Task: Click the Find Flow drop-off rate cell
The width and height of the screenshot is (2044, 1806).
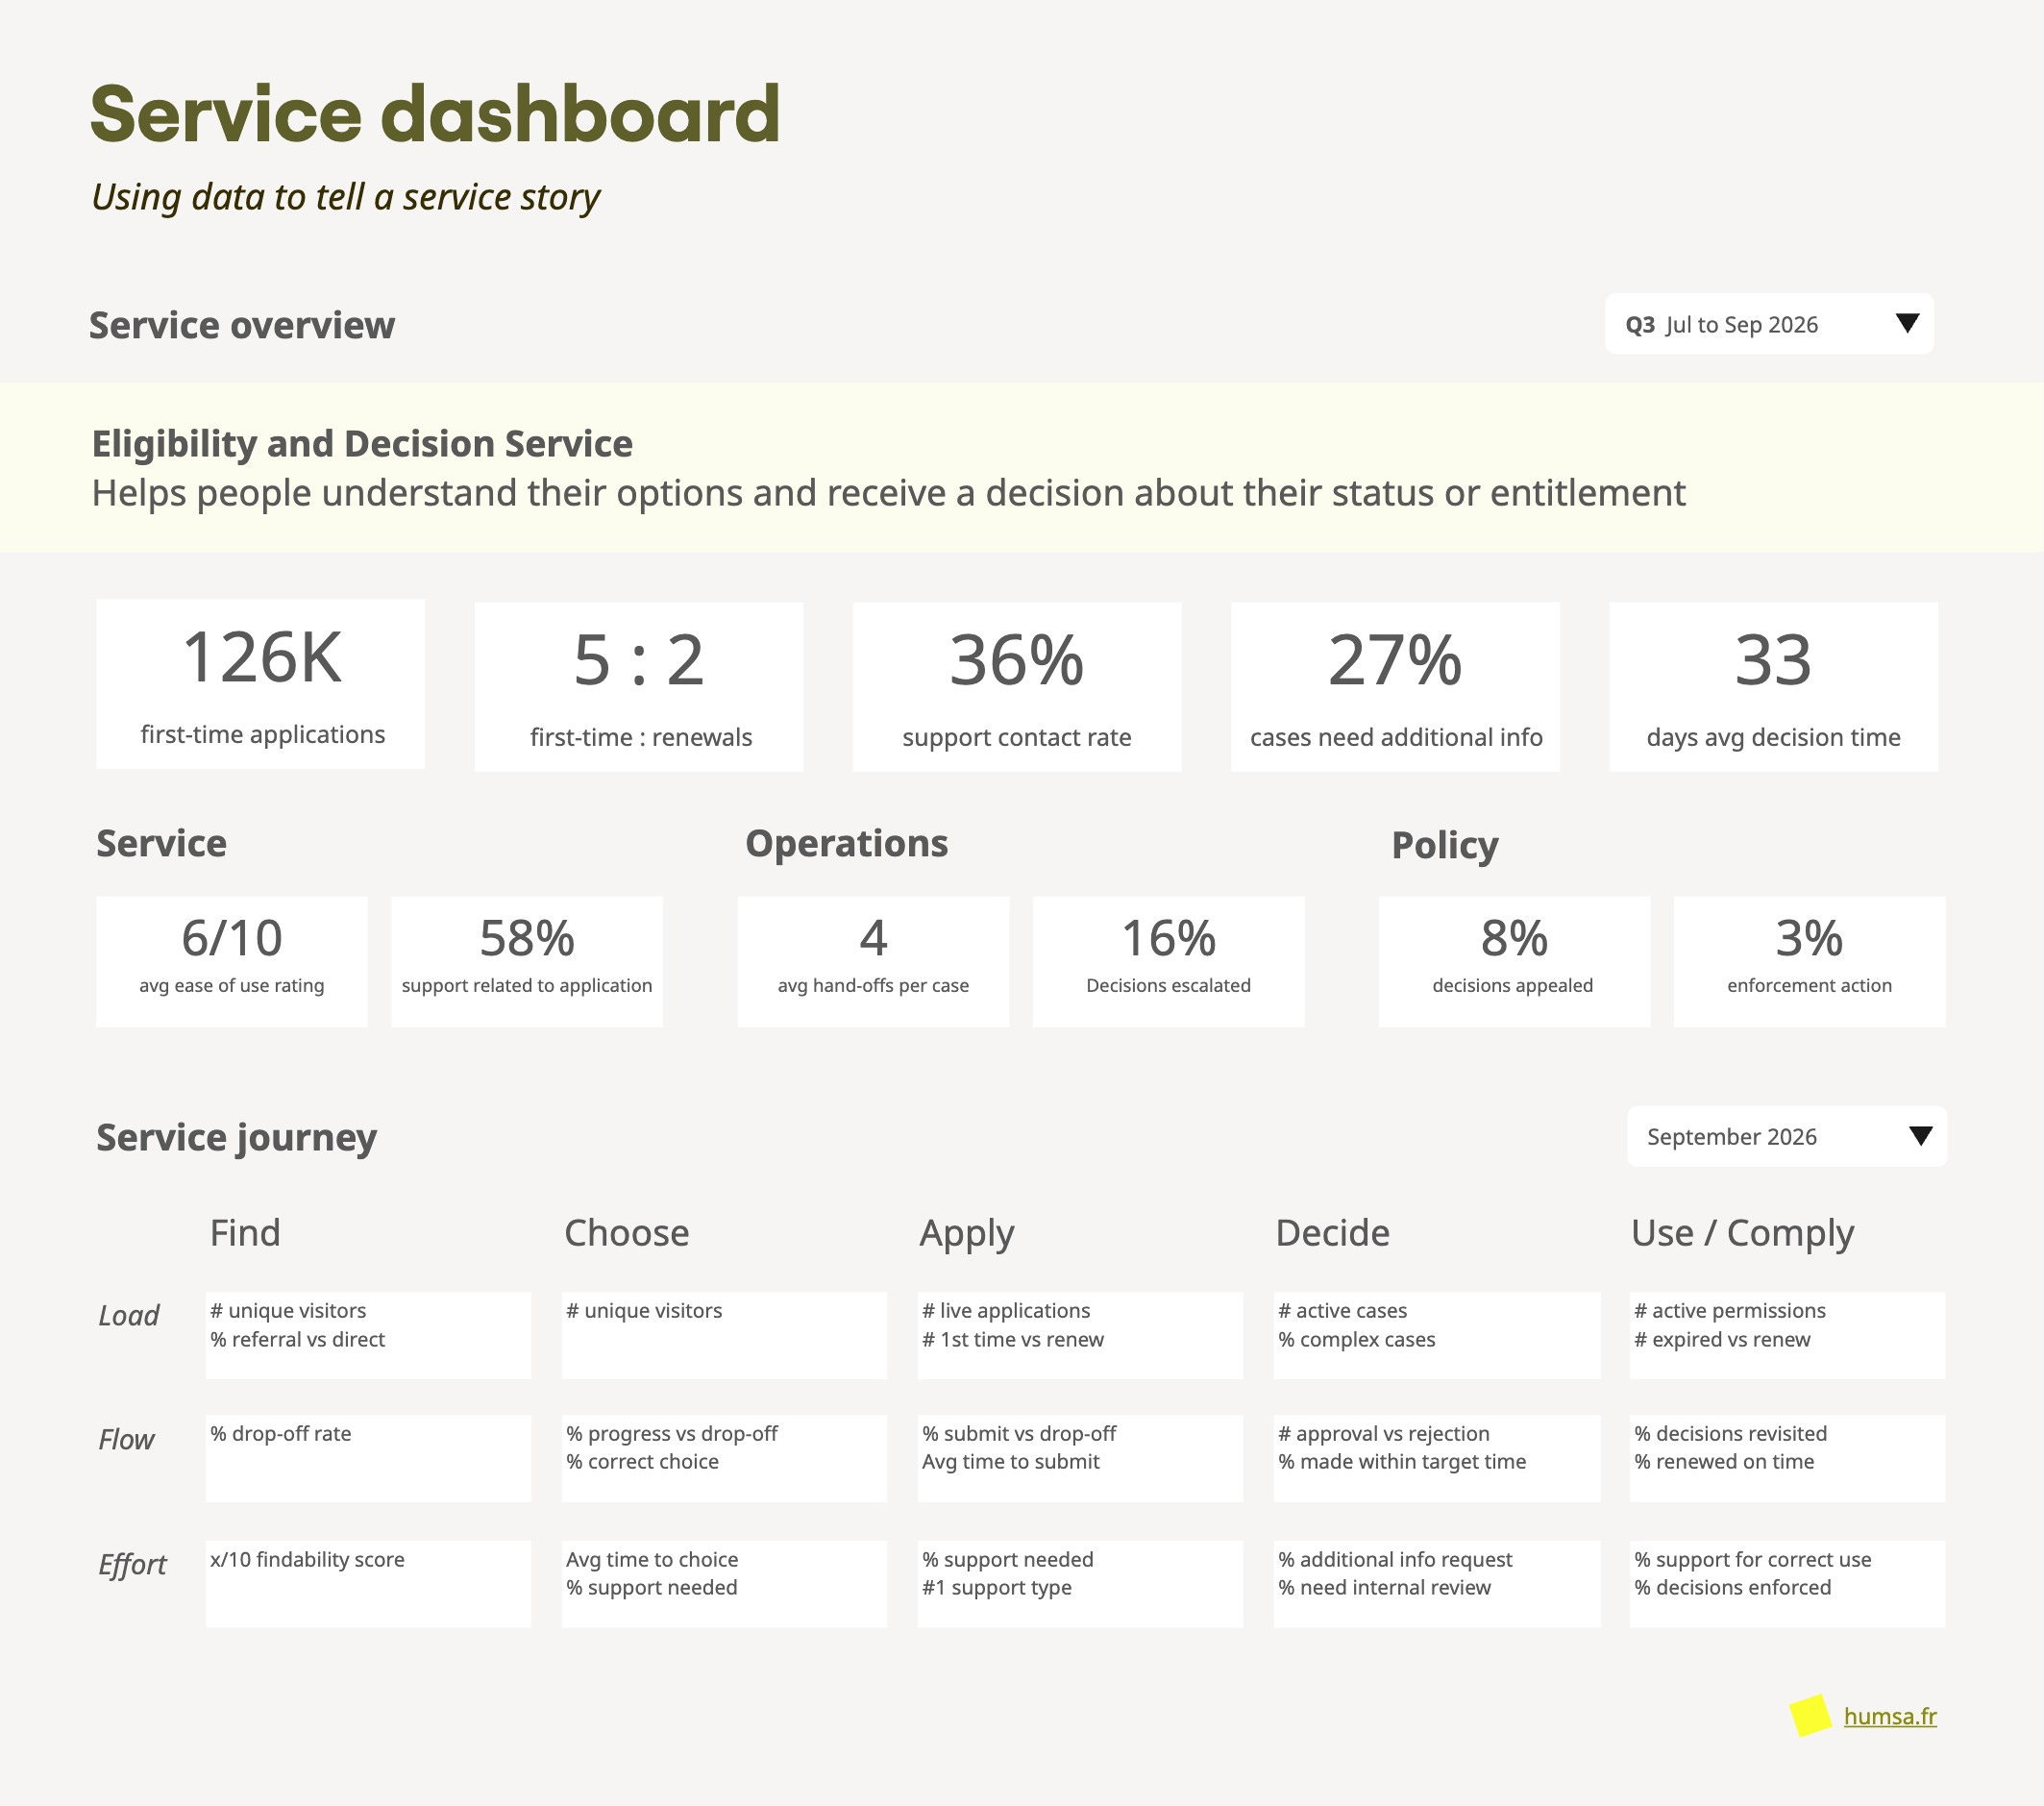Action: tap(368, 1458)
